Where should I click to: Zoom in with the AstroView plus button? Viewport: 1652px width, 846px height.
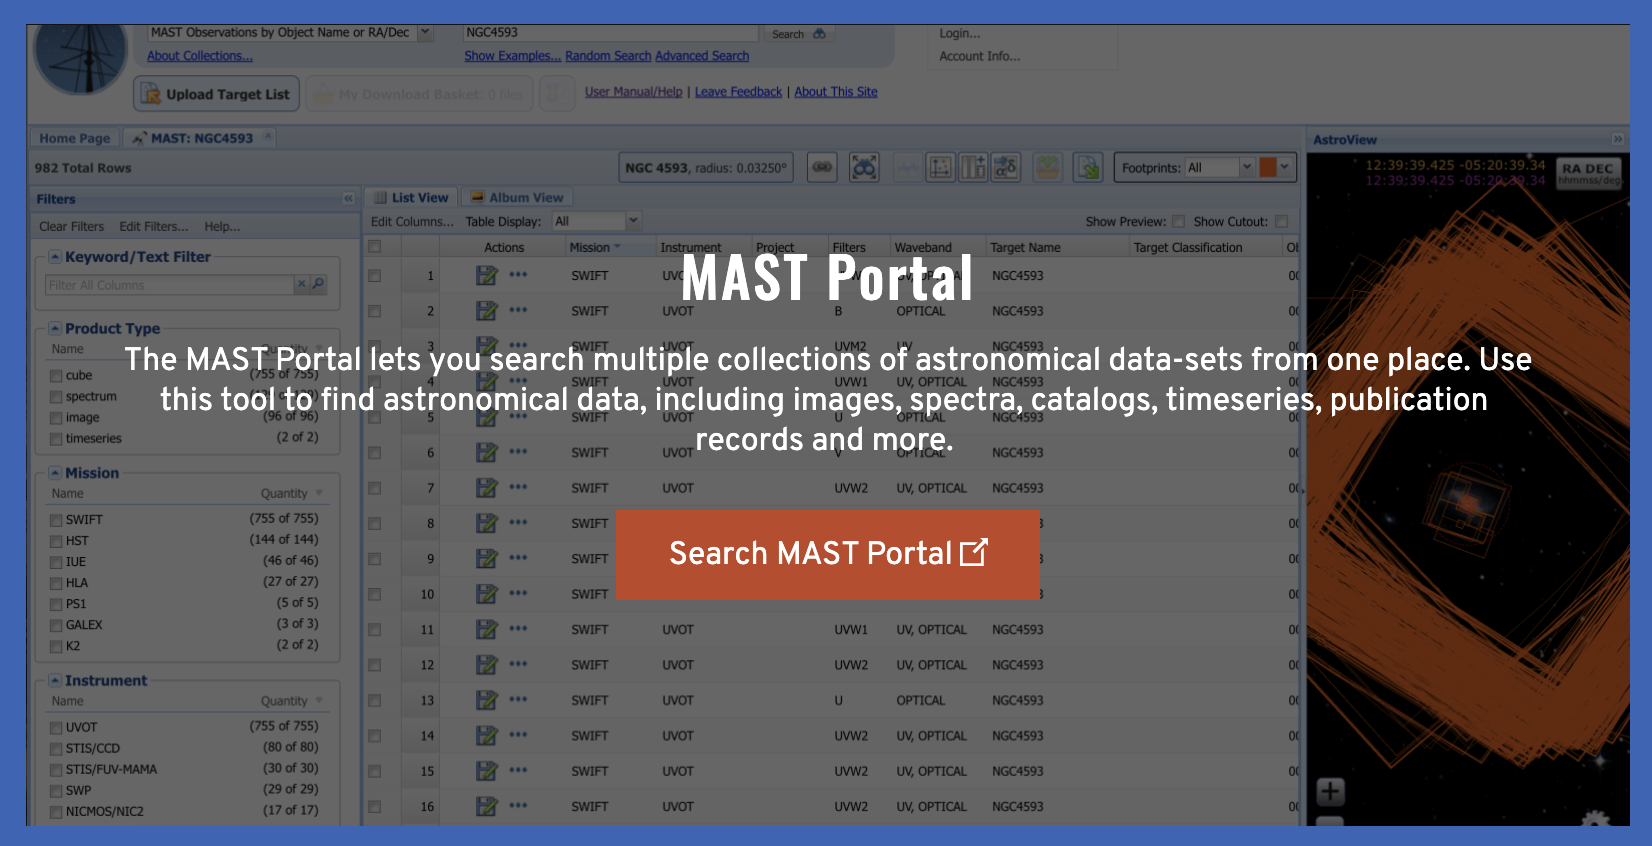click(1330, 793)
